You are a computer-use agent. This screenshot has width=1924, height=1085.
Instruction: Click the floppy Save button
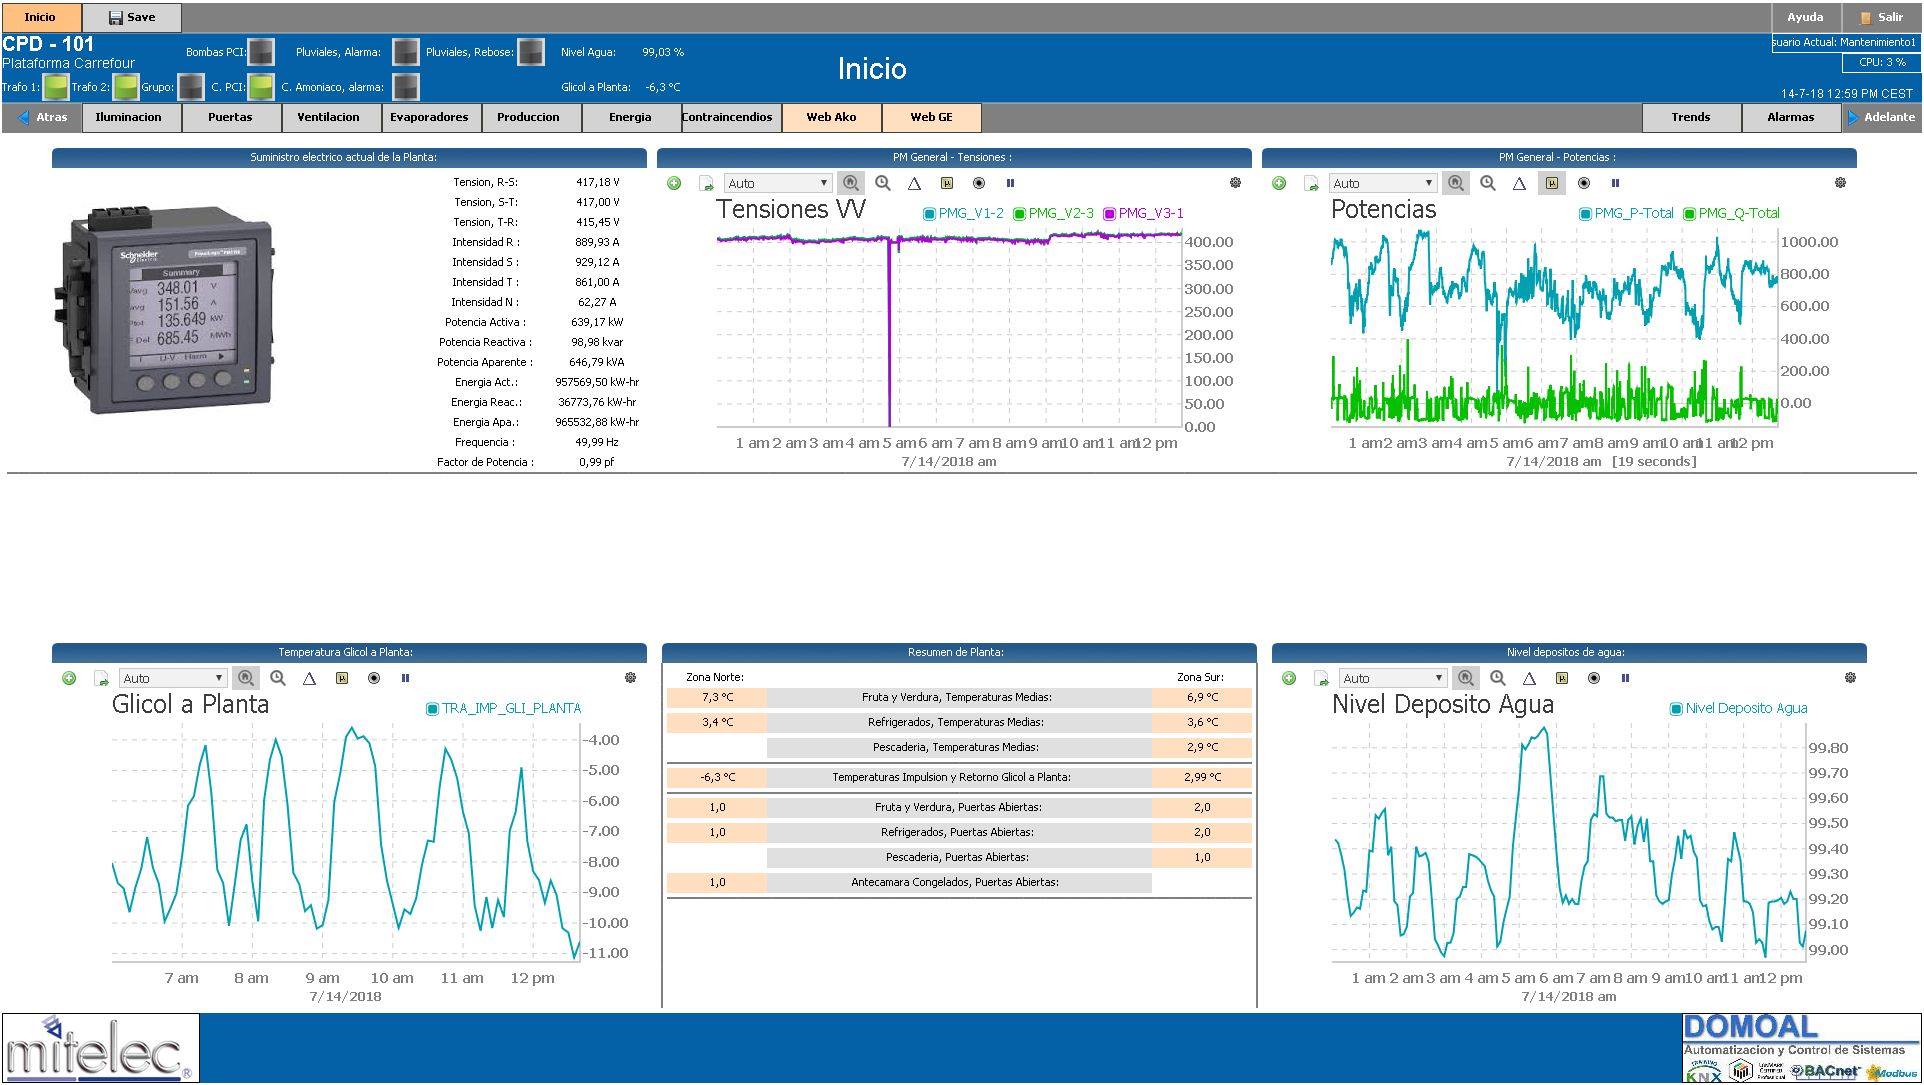pos(132,17)
